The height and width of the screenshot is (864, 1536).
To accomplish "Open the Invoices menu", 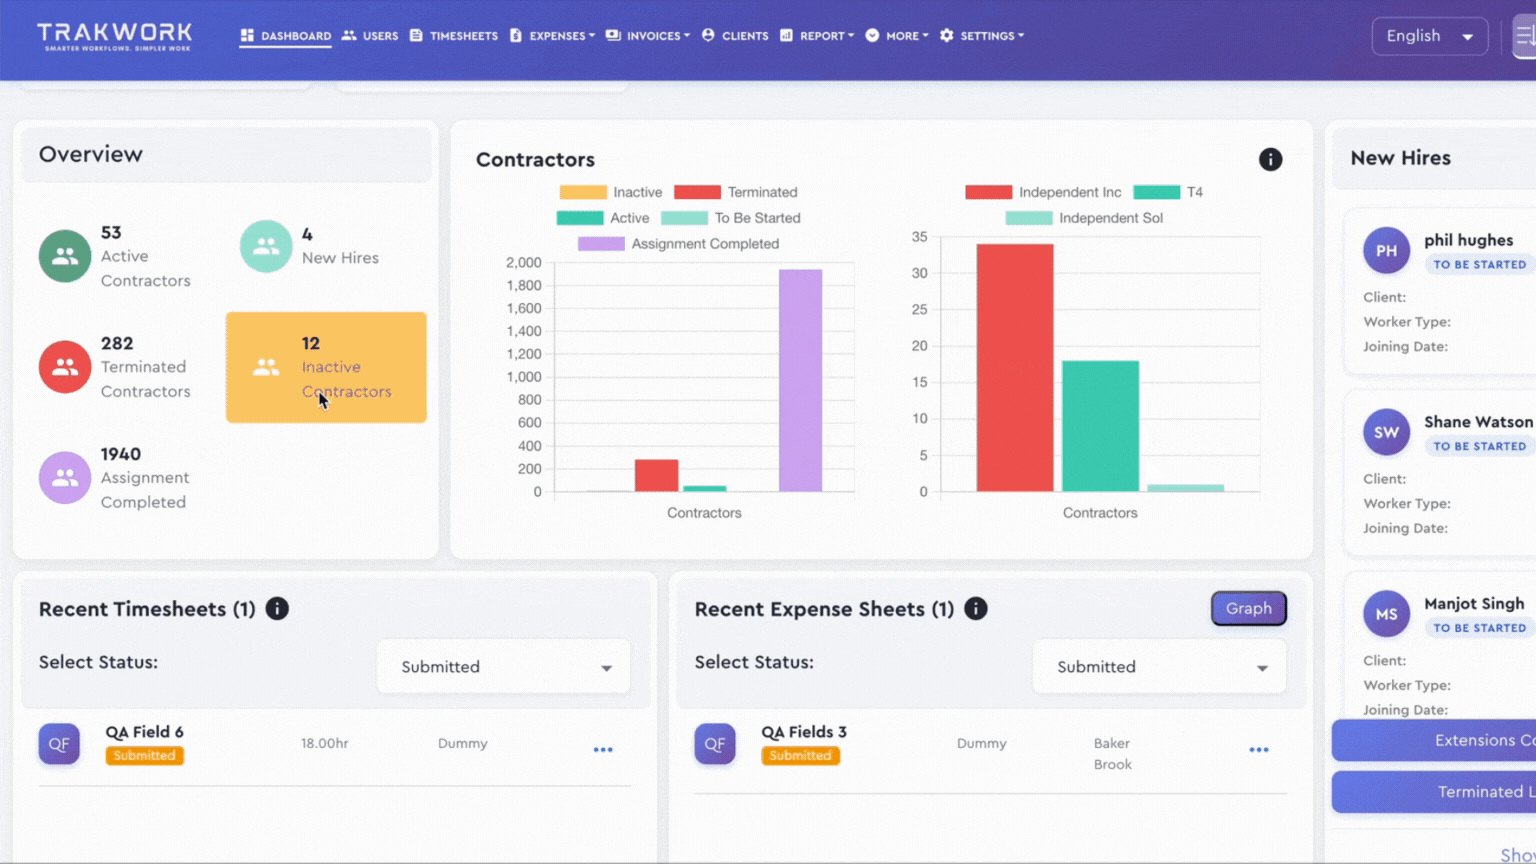I will pyautogui.click(x=648, y=36).
